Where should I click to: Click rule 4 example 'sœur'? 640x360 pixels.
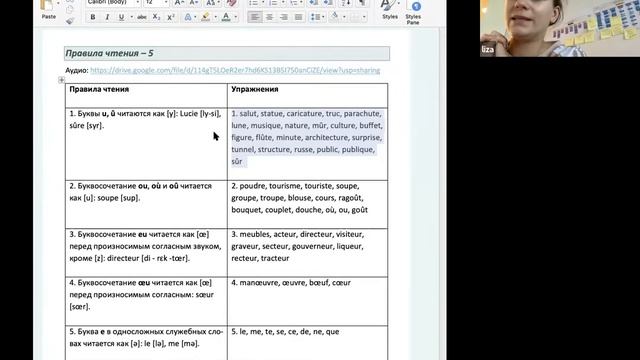pos(204,295)
